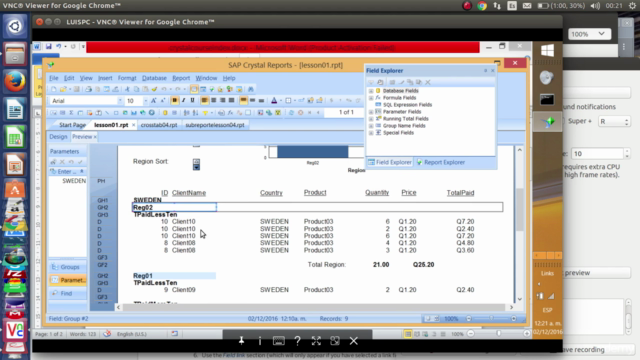The height and width of the screenshot is (360, 640).
Task: Toggle Align Left button
Action: (204, 100)
